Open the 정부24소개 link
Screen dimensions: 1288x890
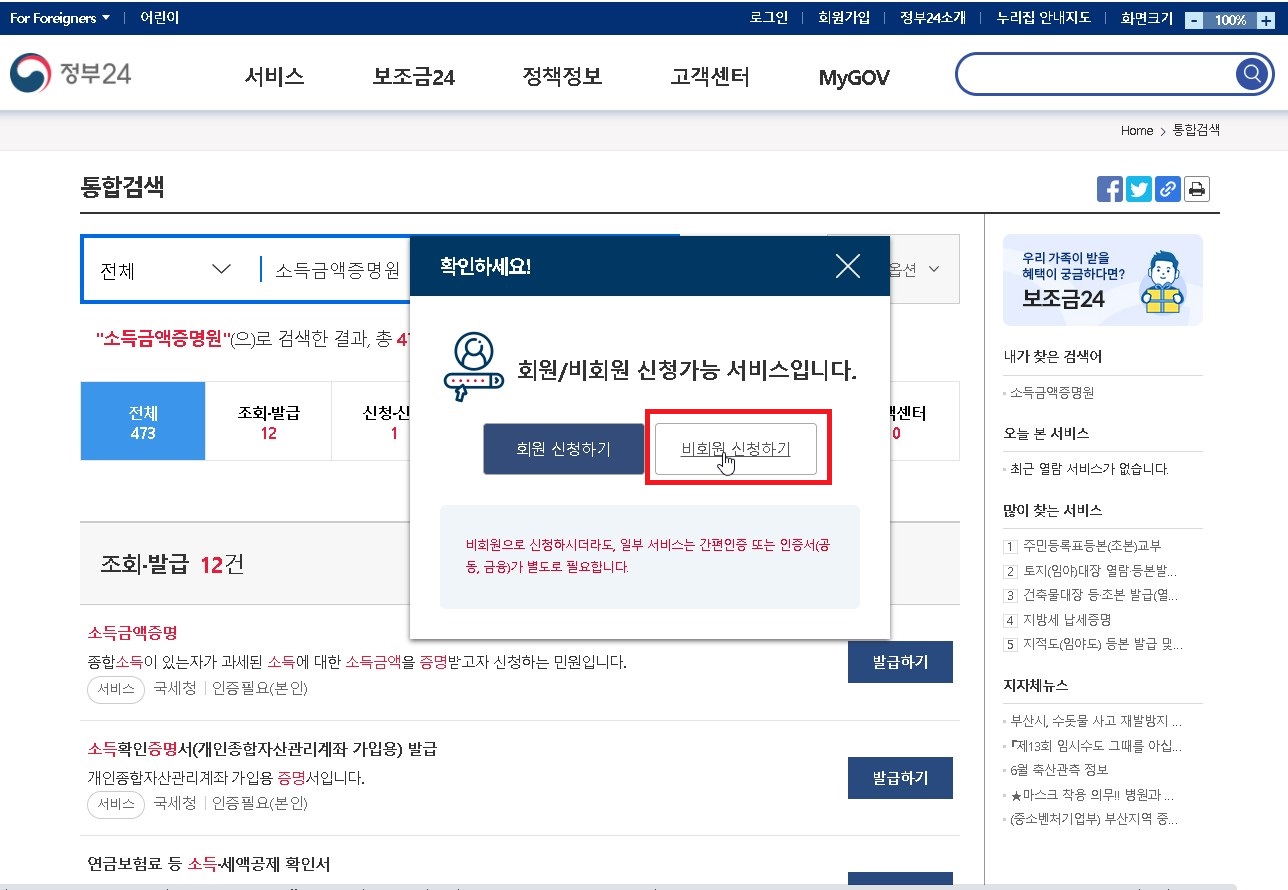tap(932, 18)
